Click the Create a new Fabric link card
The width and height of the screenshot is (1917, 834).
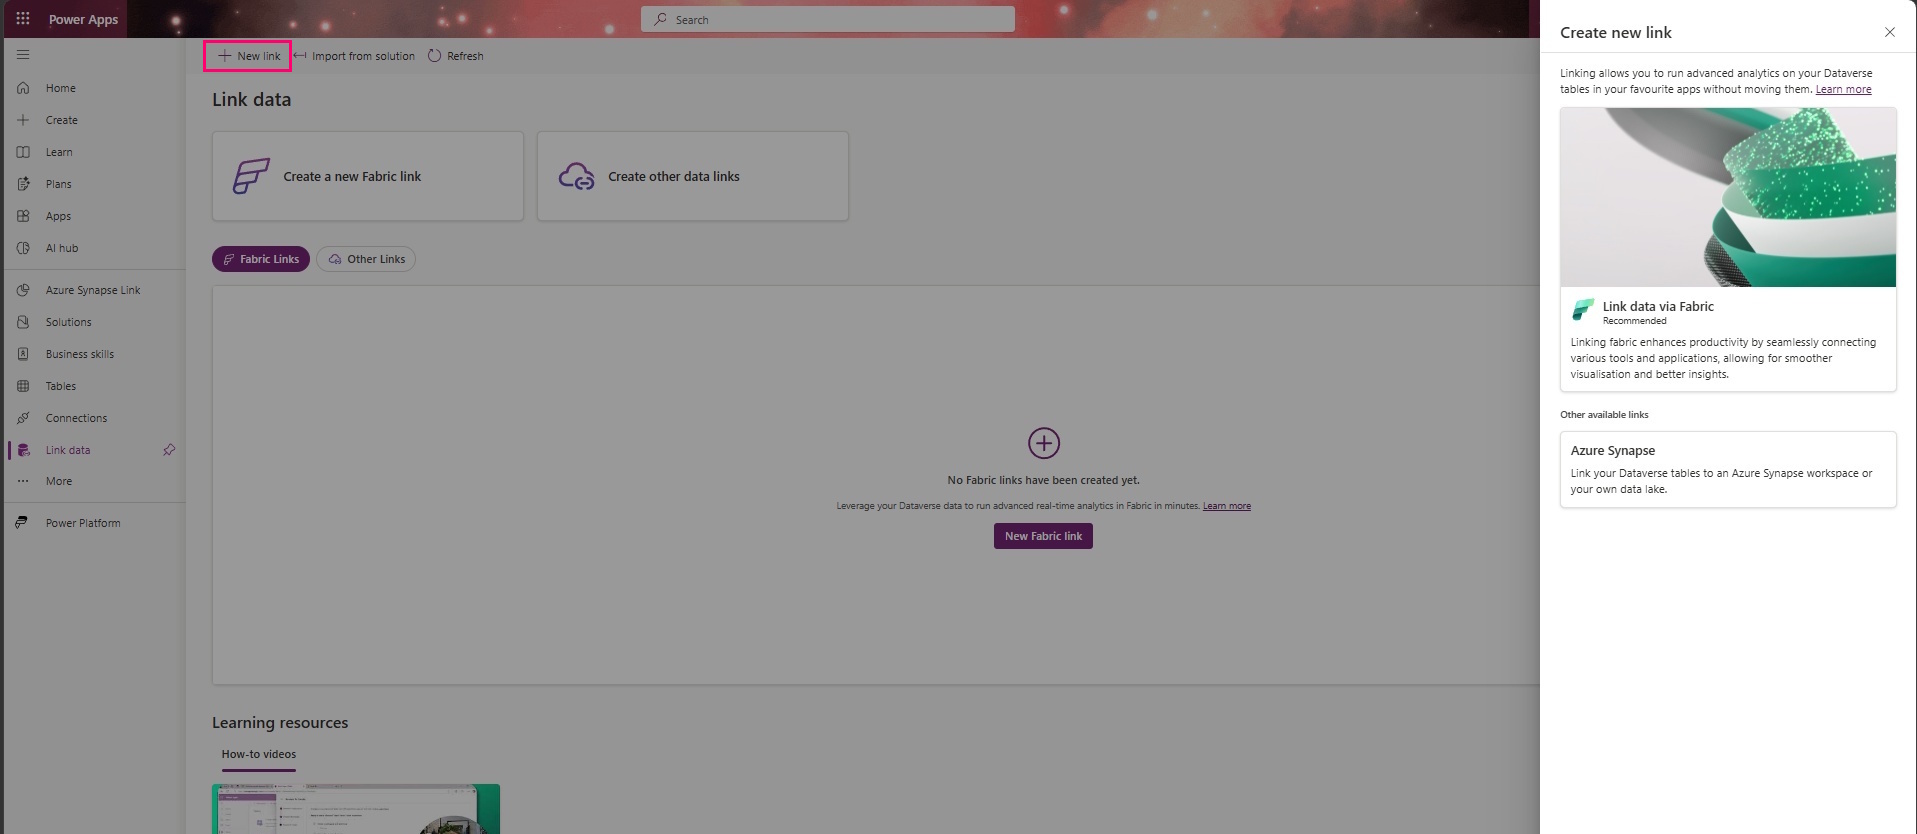[368, 176]
